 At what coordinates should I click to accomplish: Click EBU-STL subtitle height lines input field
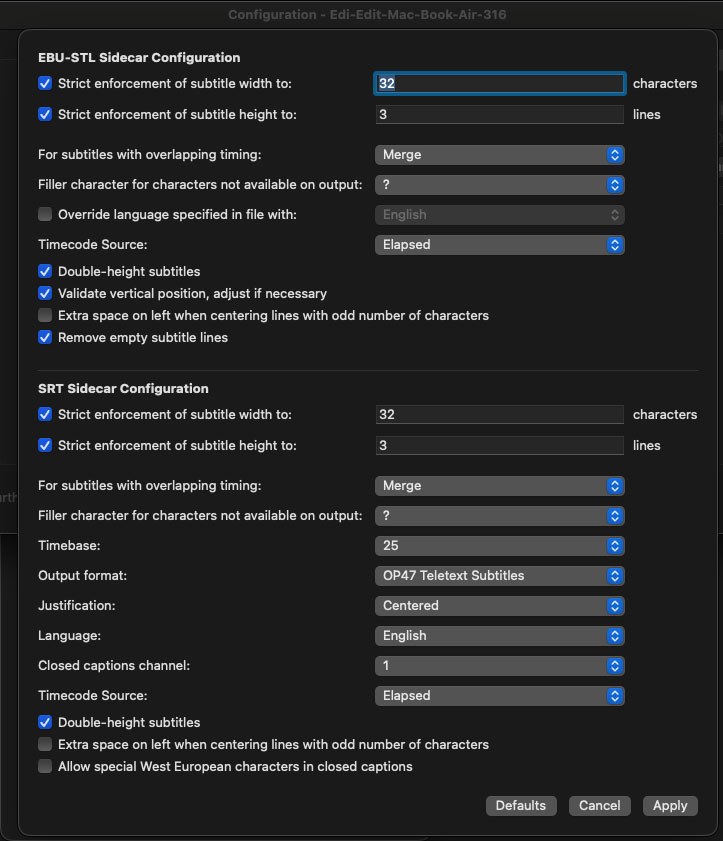coord(500,115)
